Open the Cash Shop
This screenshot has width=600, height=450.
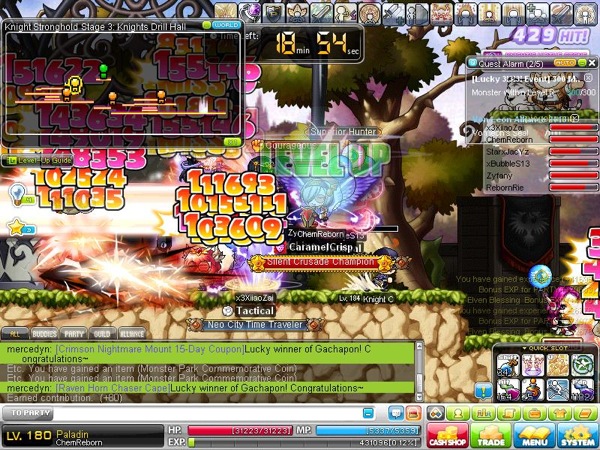[x=447, y=435]
